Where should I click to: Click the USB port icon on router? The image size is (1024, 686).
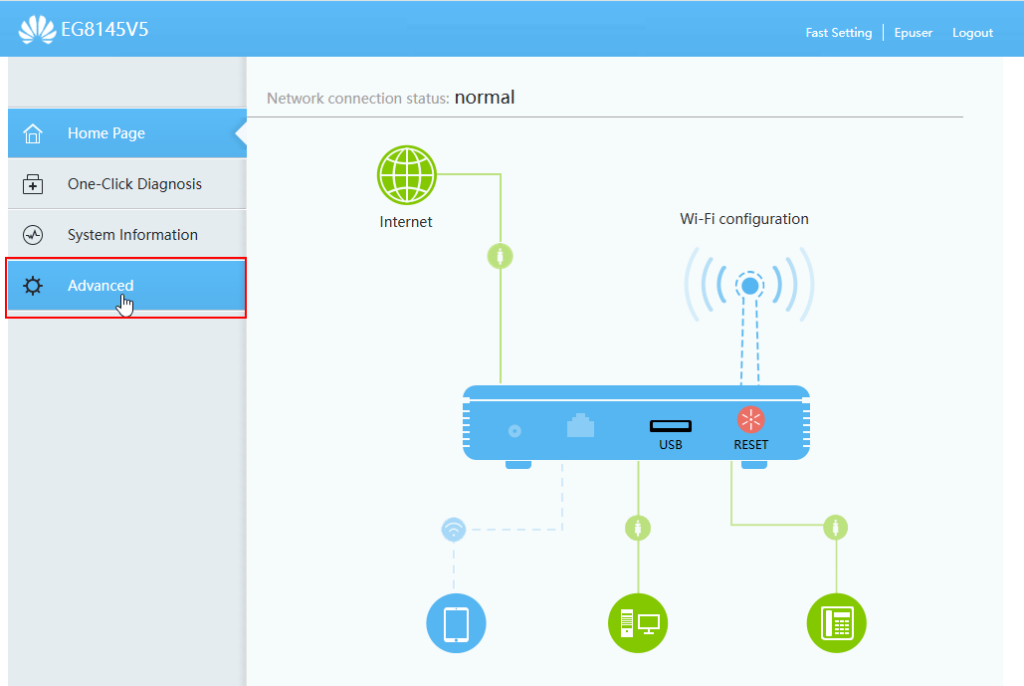tap(670, 426)
